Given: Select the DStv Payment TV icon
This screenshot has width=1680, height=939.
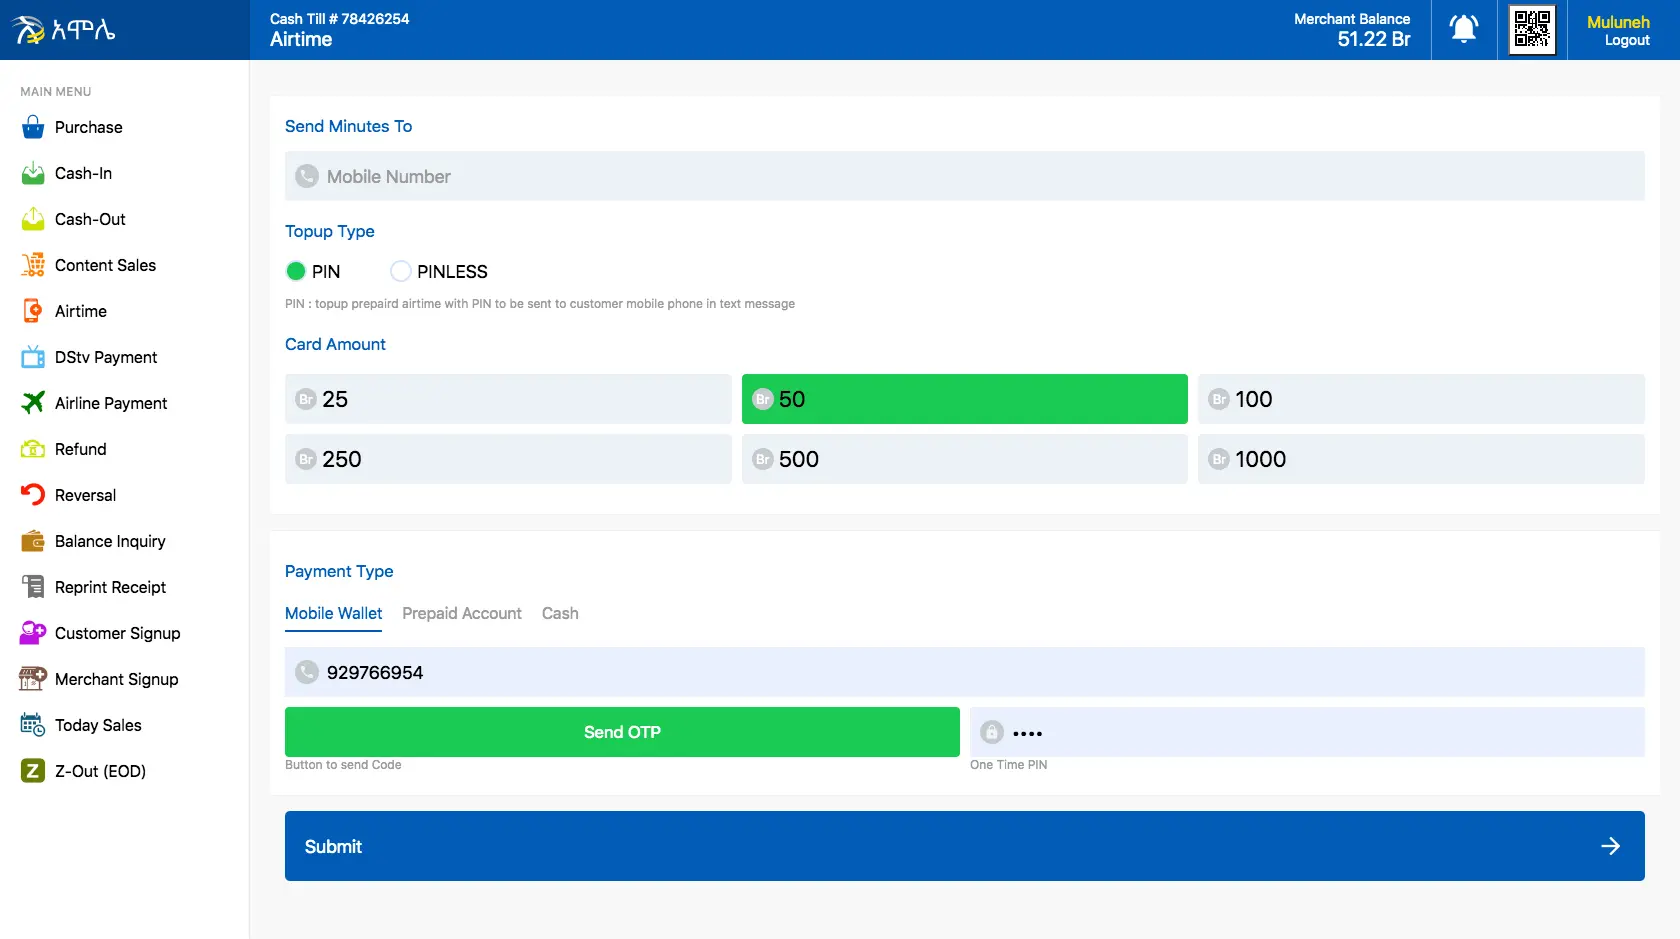Looking at the screenshot, I should [33, 357].
